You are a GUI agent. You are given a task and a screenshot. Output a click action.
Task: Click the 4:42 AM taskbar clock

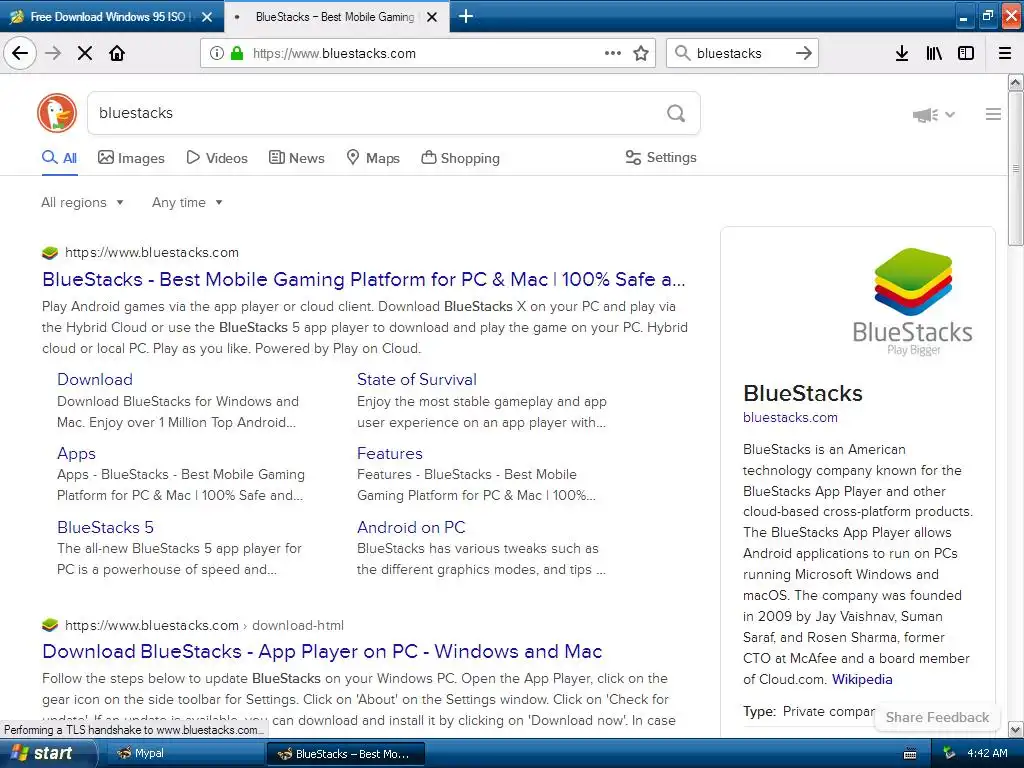point(987,754)
